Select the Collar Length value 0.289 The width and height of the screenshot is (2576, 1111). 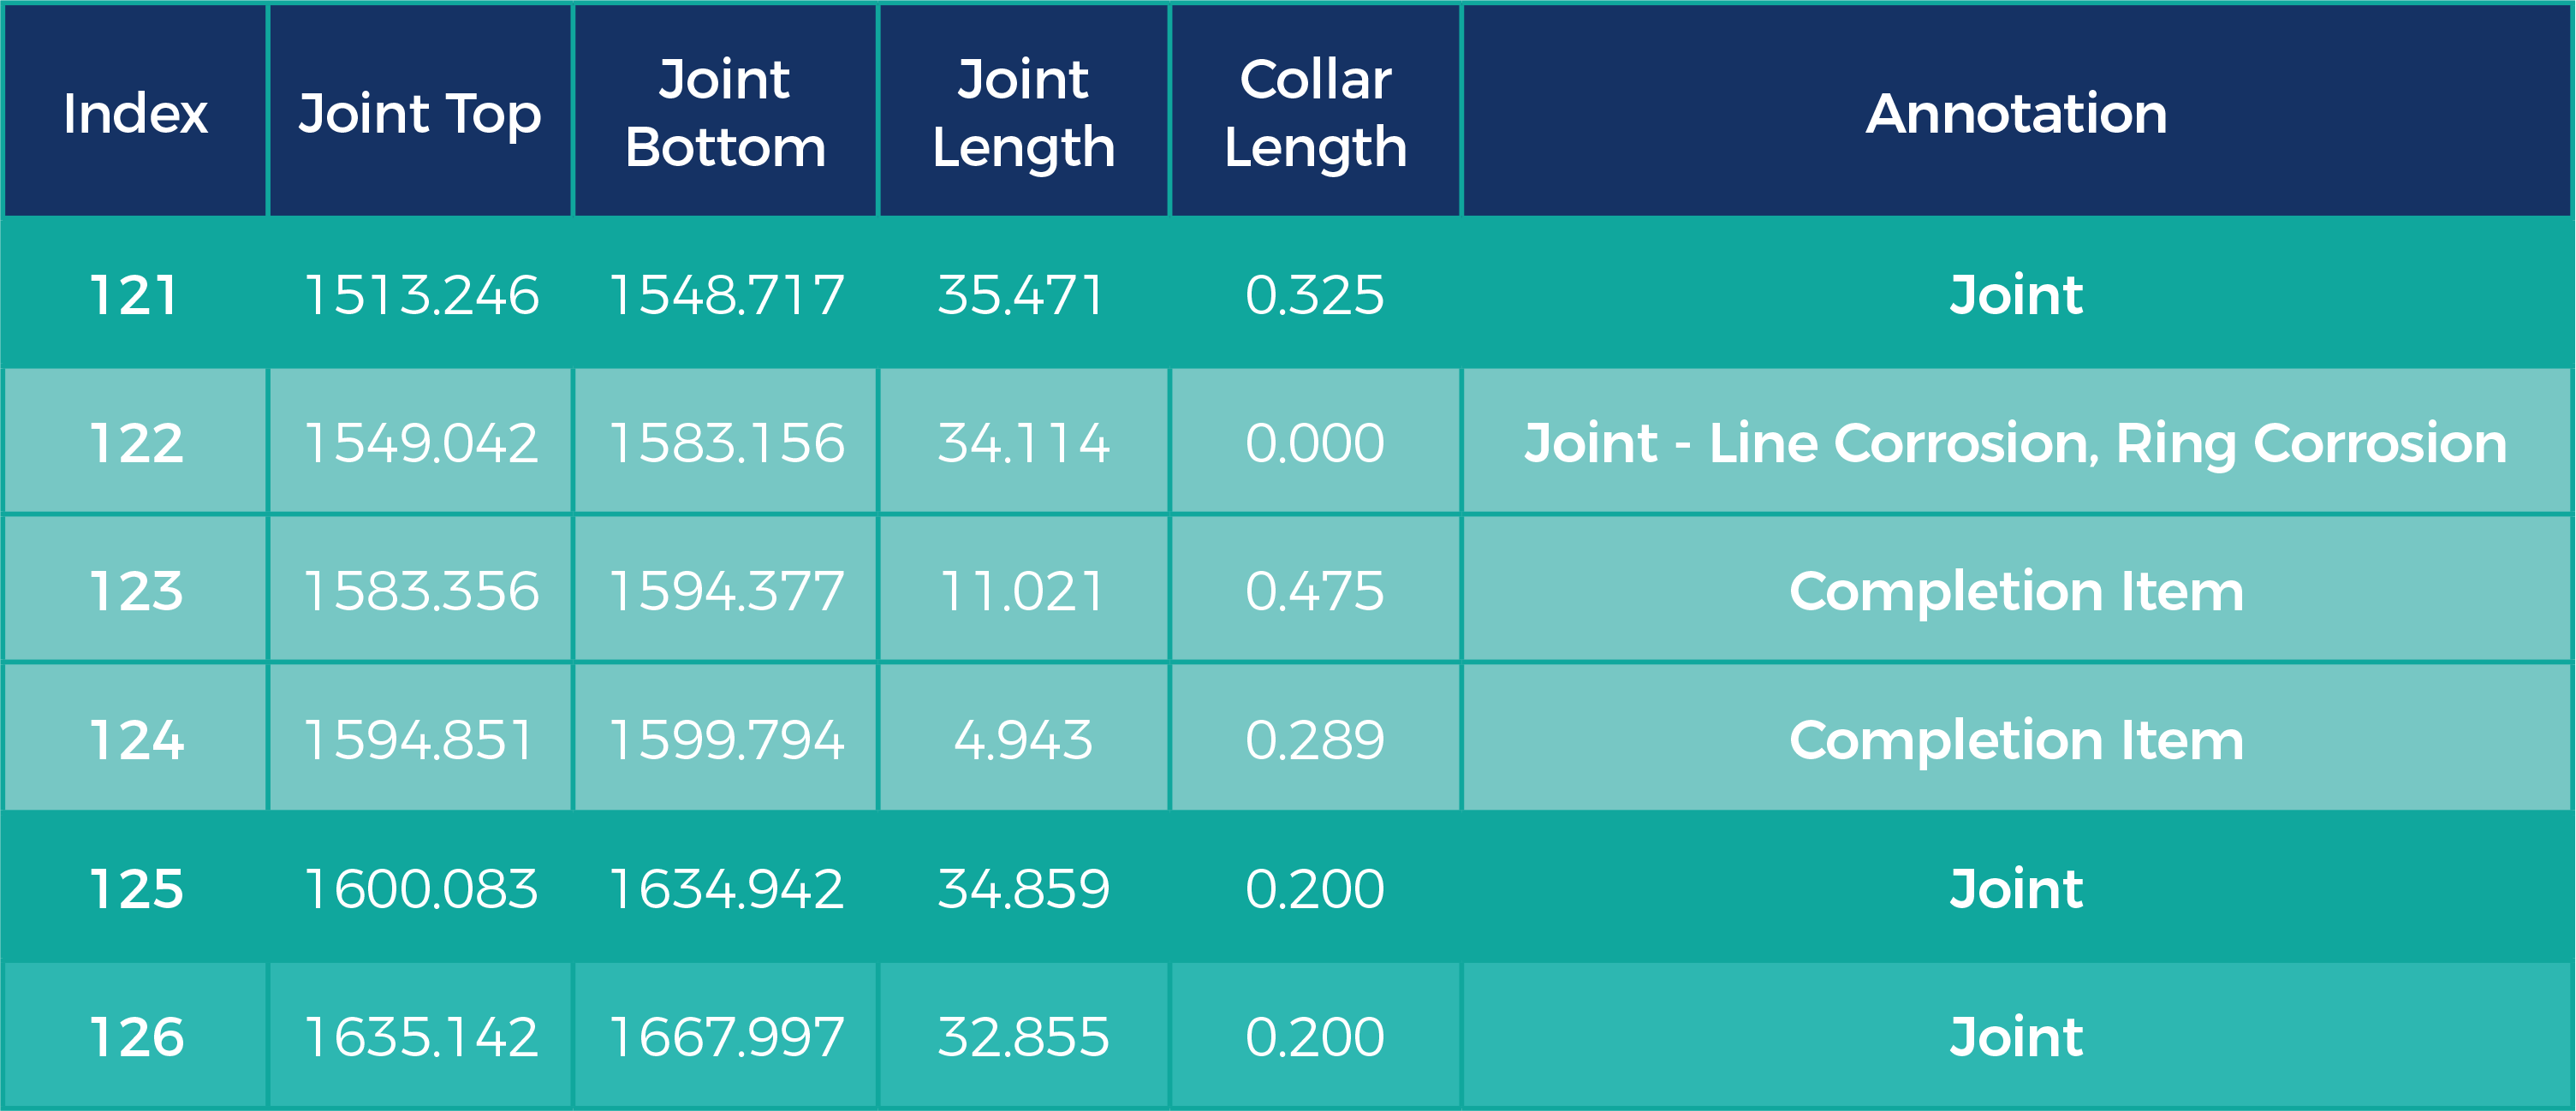[1315, 740]
